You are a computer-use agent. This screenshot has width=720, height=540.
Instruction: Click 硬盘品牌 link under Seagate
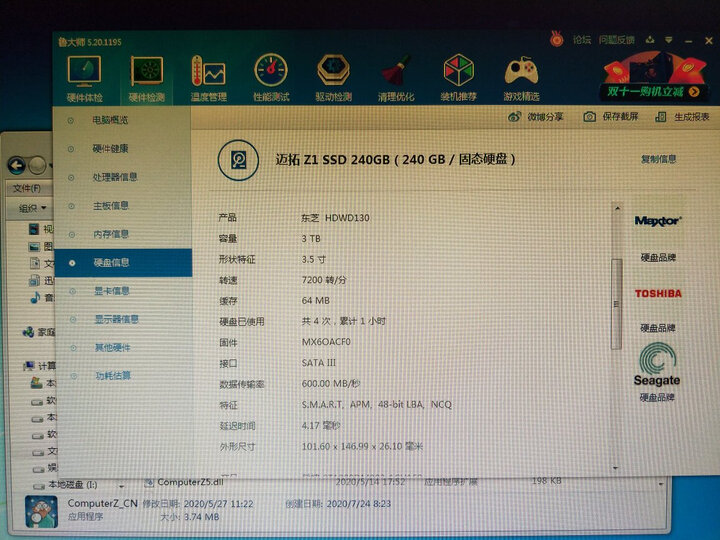[x=657, y=397]
